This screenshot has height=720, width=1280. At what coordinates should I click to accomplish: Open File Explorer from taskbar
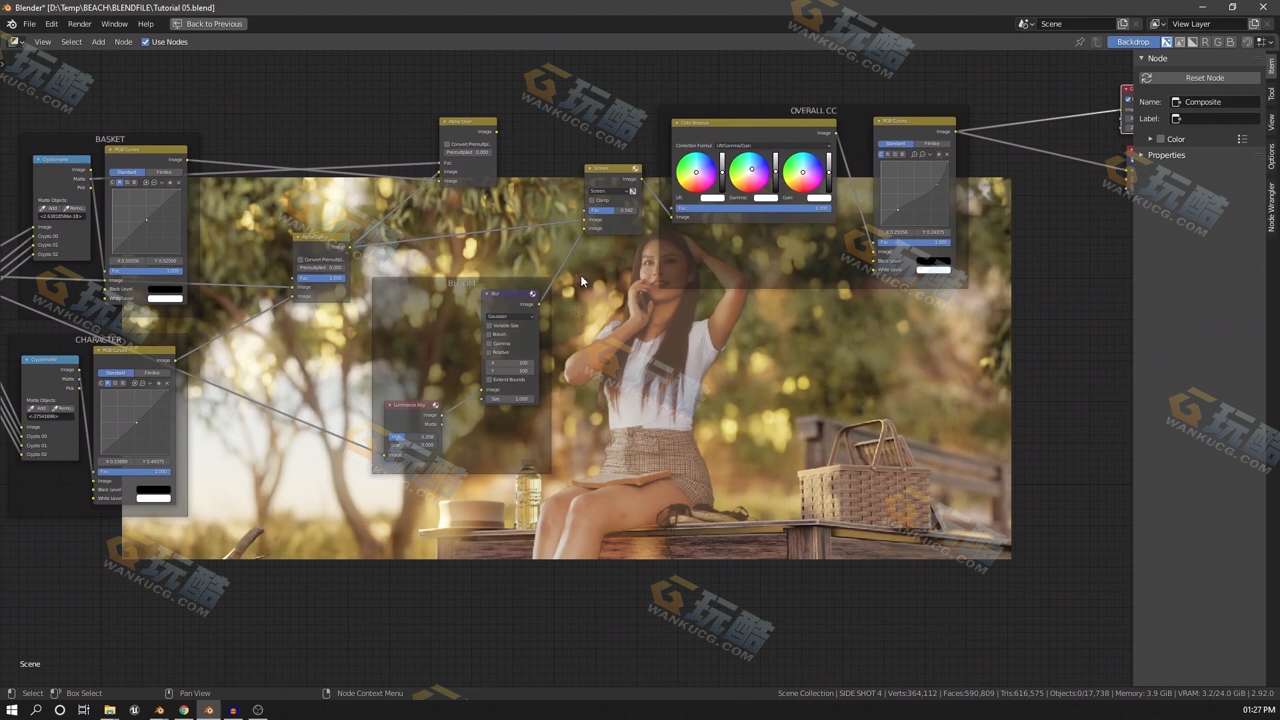(x=109, y=710)
